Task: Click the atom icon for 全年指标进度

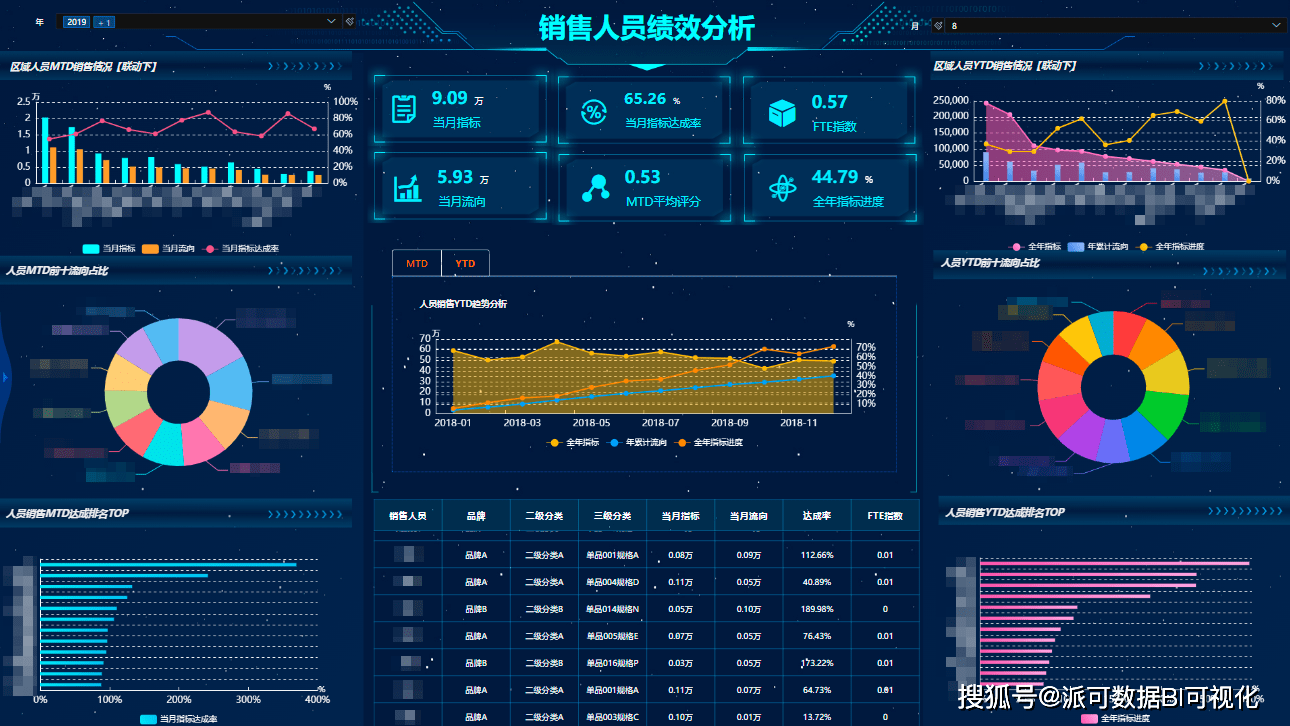Action: tap(782, 188)
